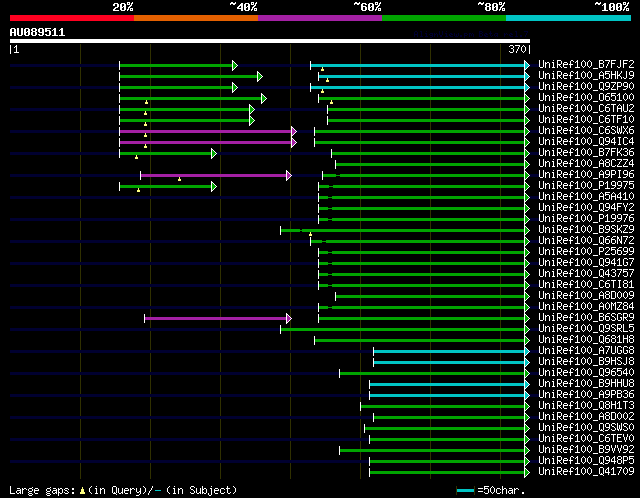Select the UniRef100_B6SGR9 text

[586, 318]
